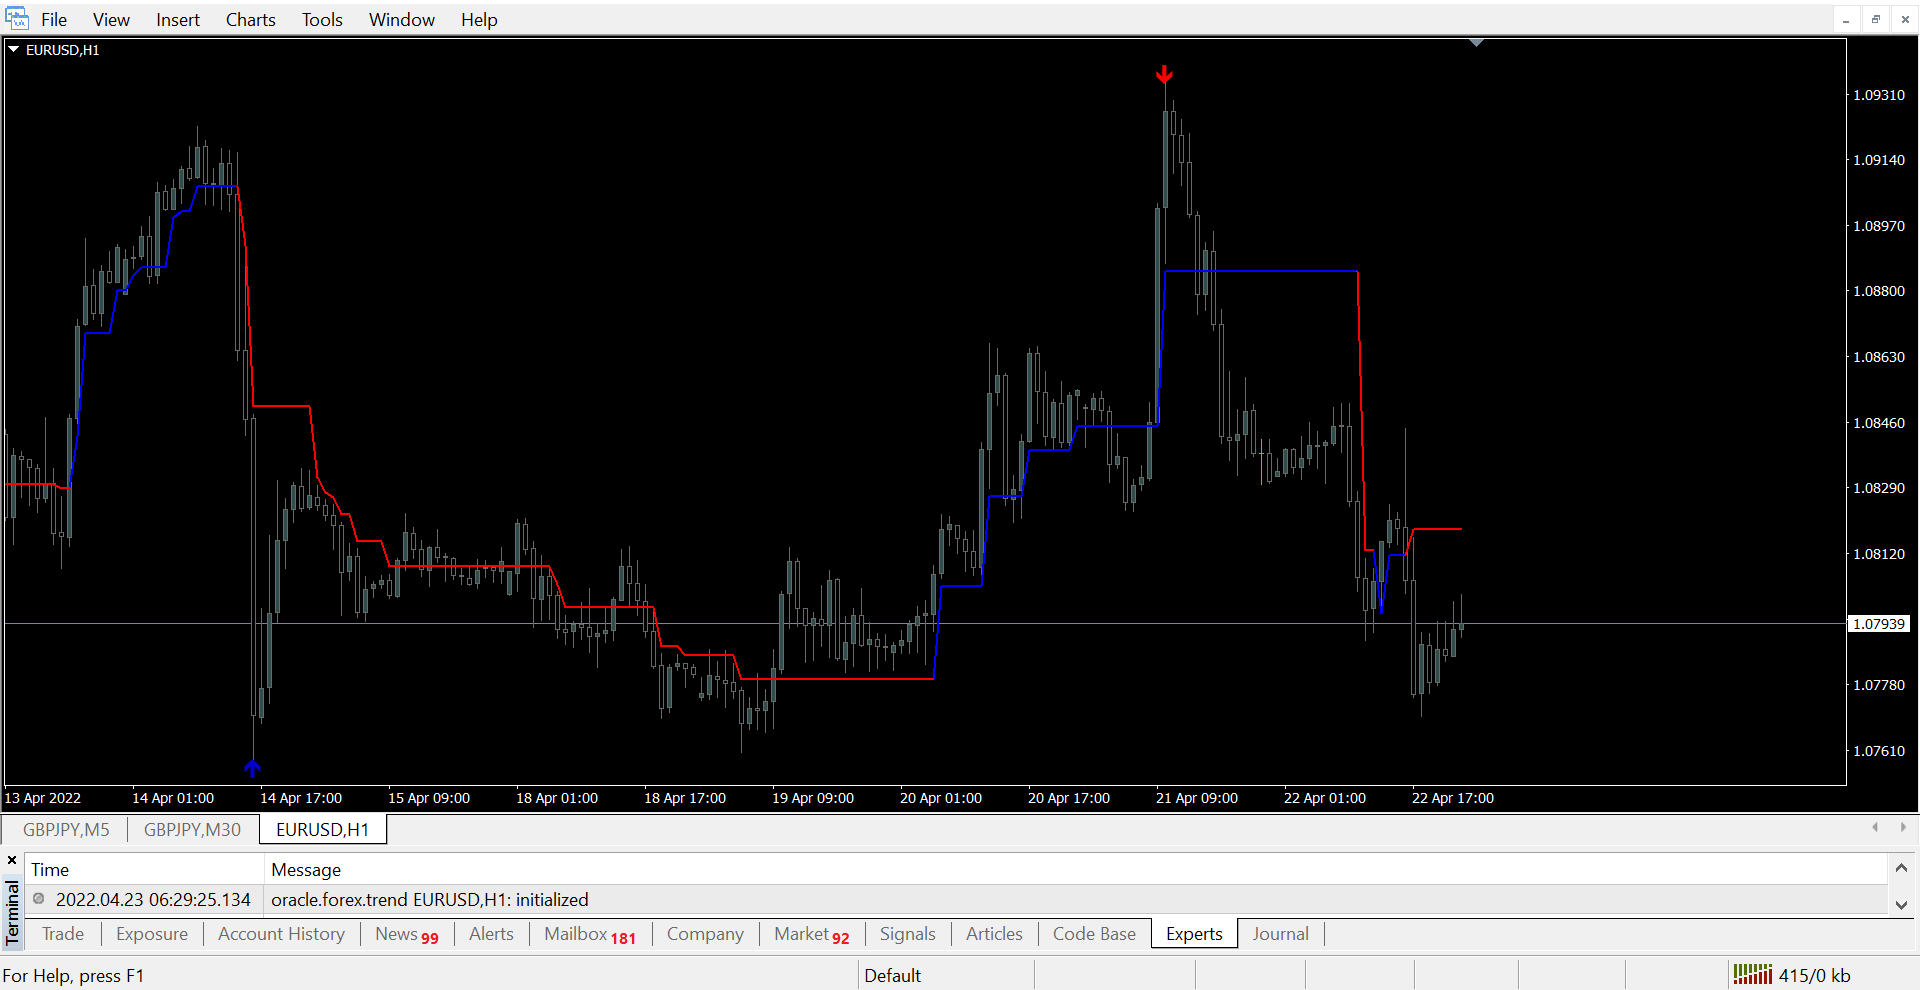This screenshot has height=990, width=1920.
Task: Click the chart shift triangle marker
Action: click(1476, 43)
